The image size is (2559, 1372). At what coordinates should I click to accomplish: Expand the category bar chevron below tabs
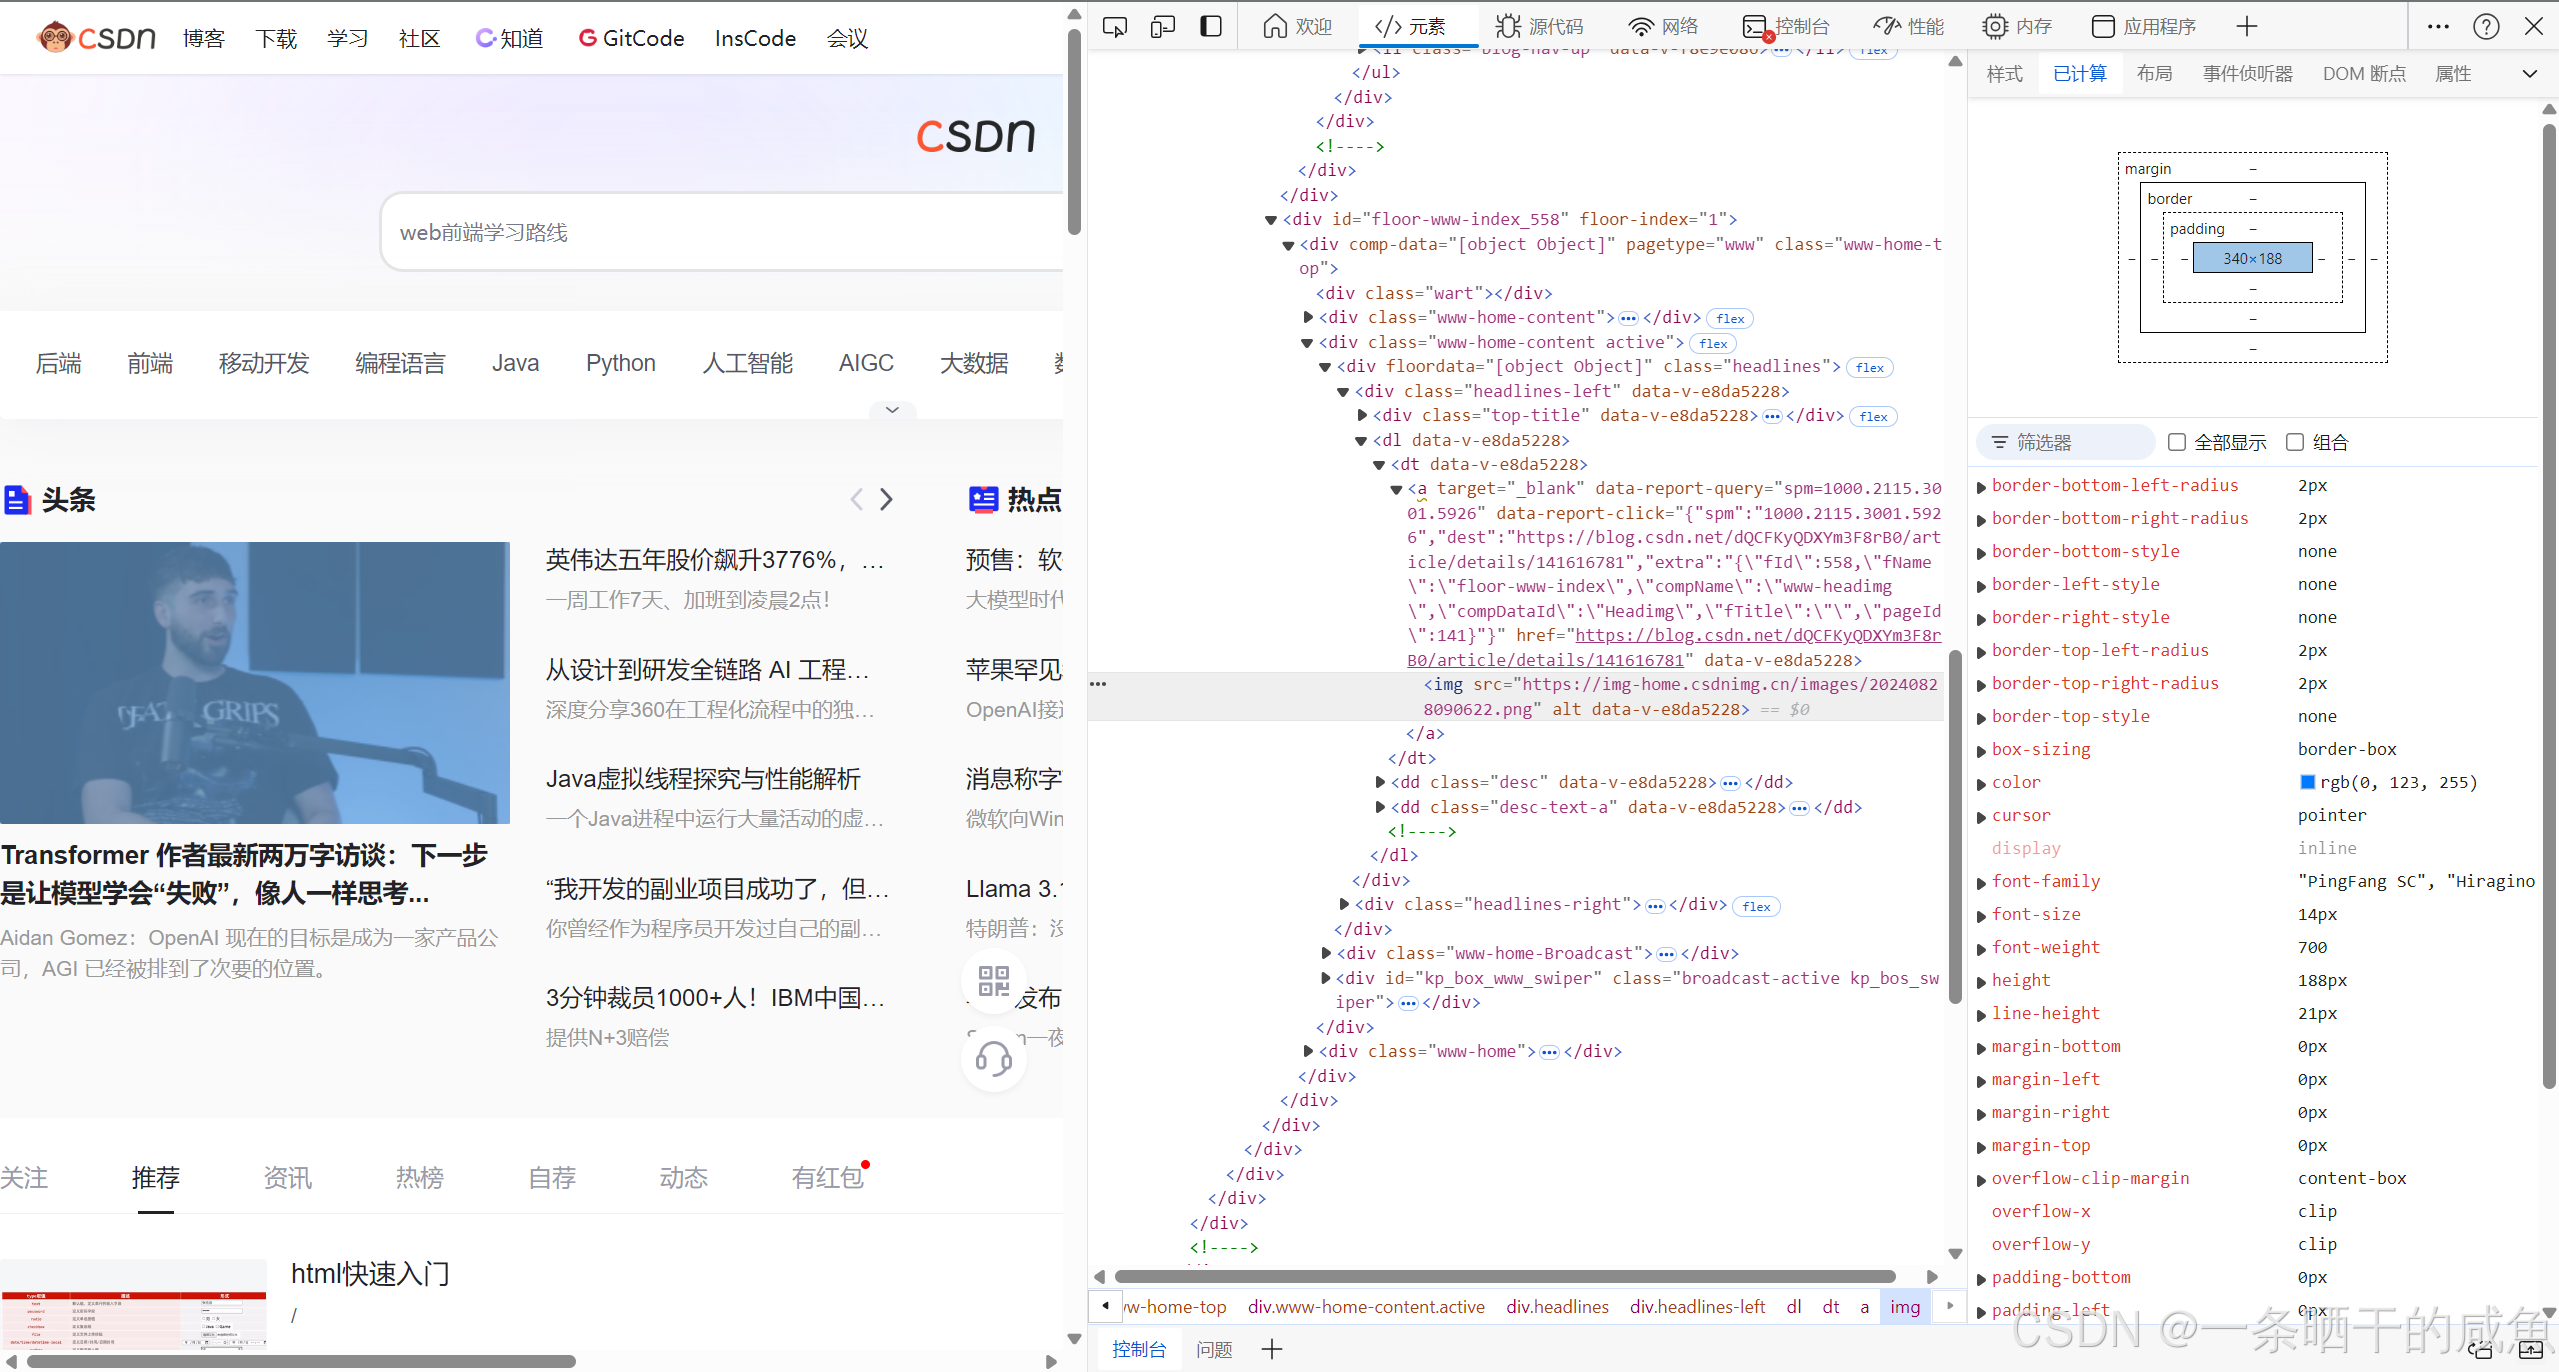click(x=892, y=410)
